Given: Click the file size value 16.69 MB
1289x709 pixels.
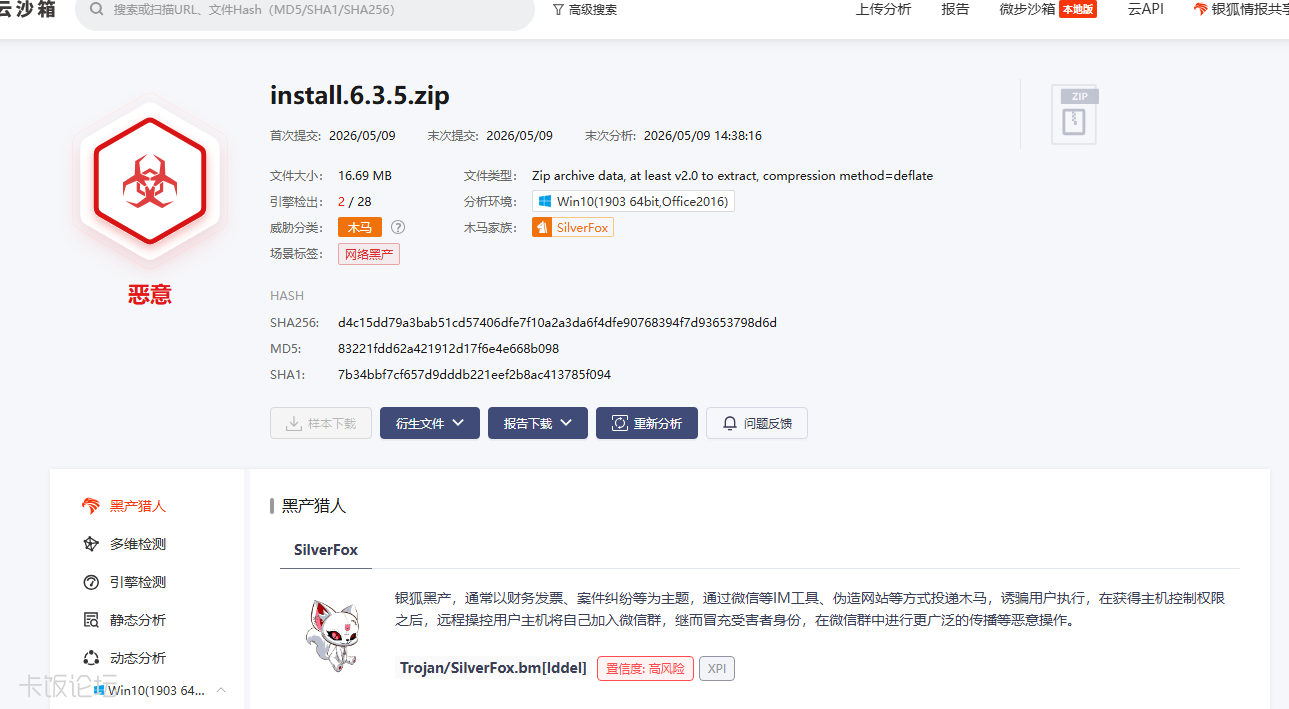Looking at the screenshot, I should [x=365, y=175].
